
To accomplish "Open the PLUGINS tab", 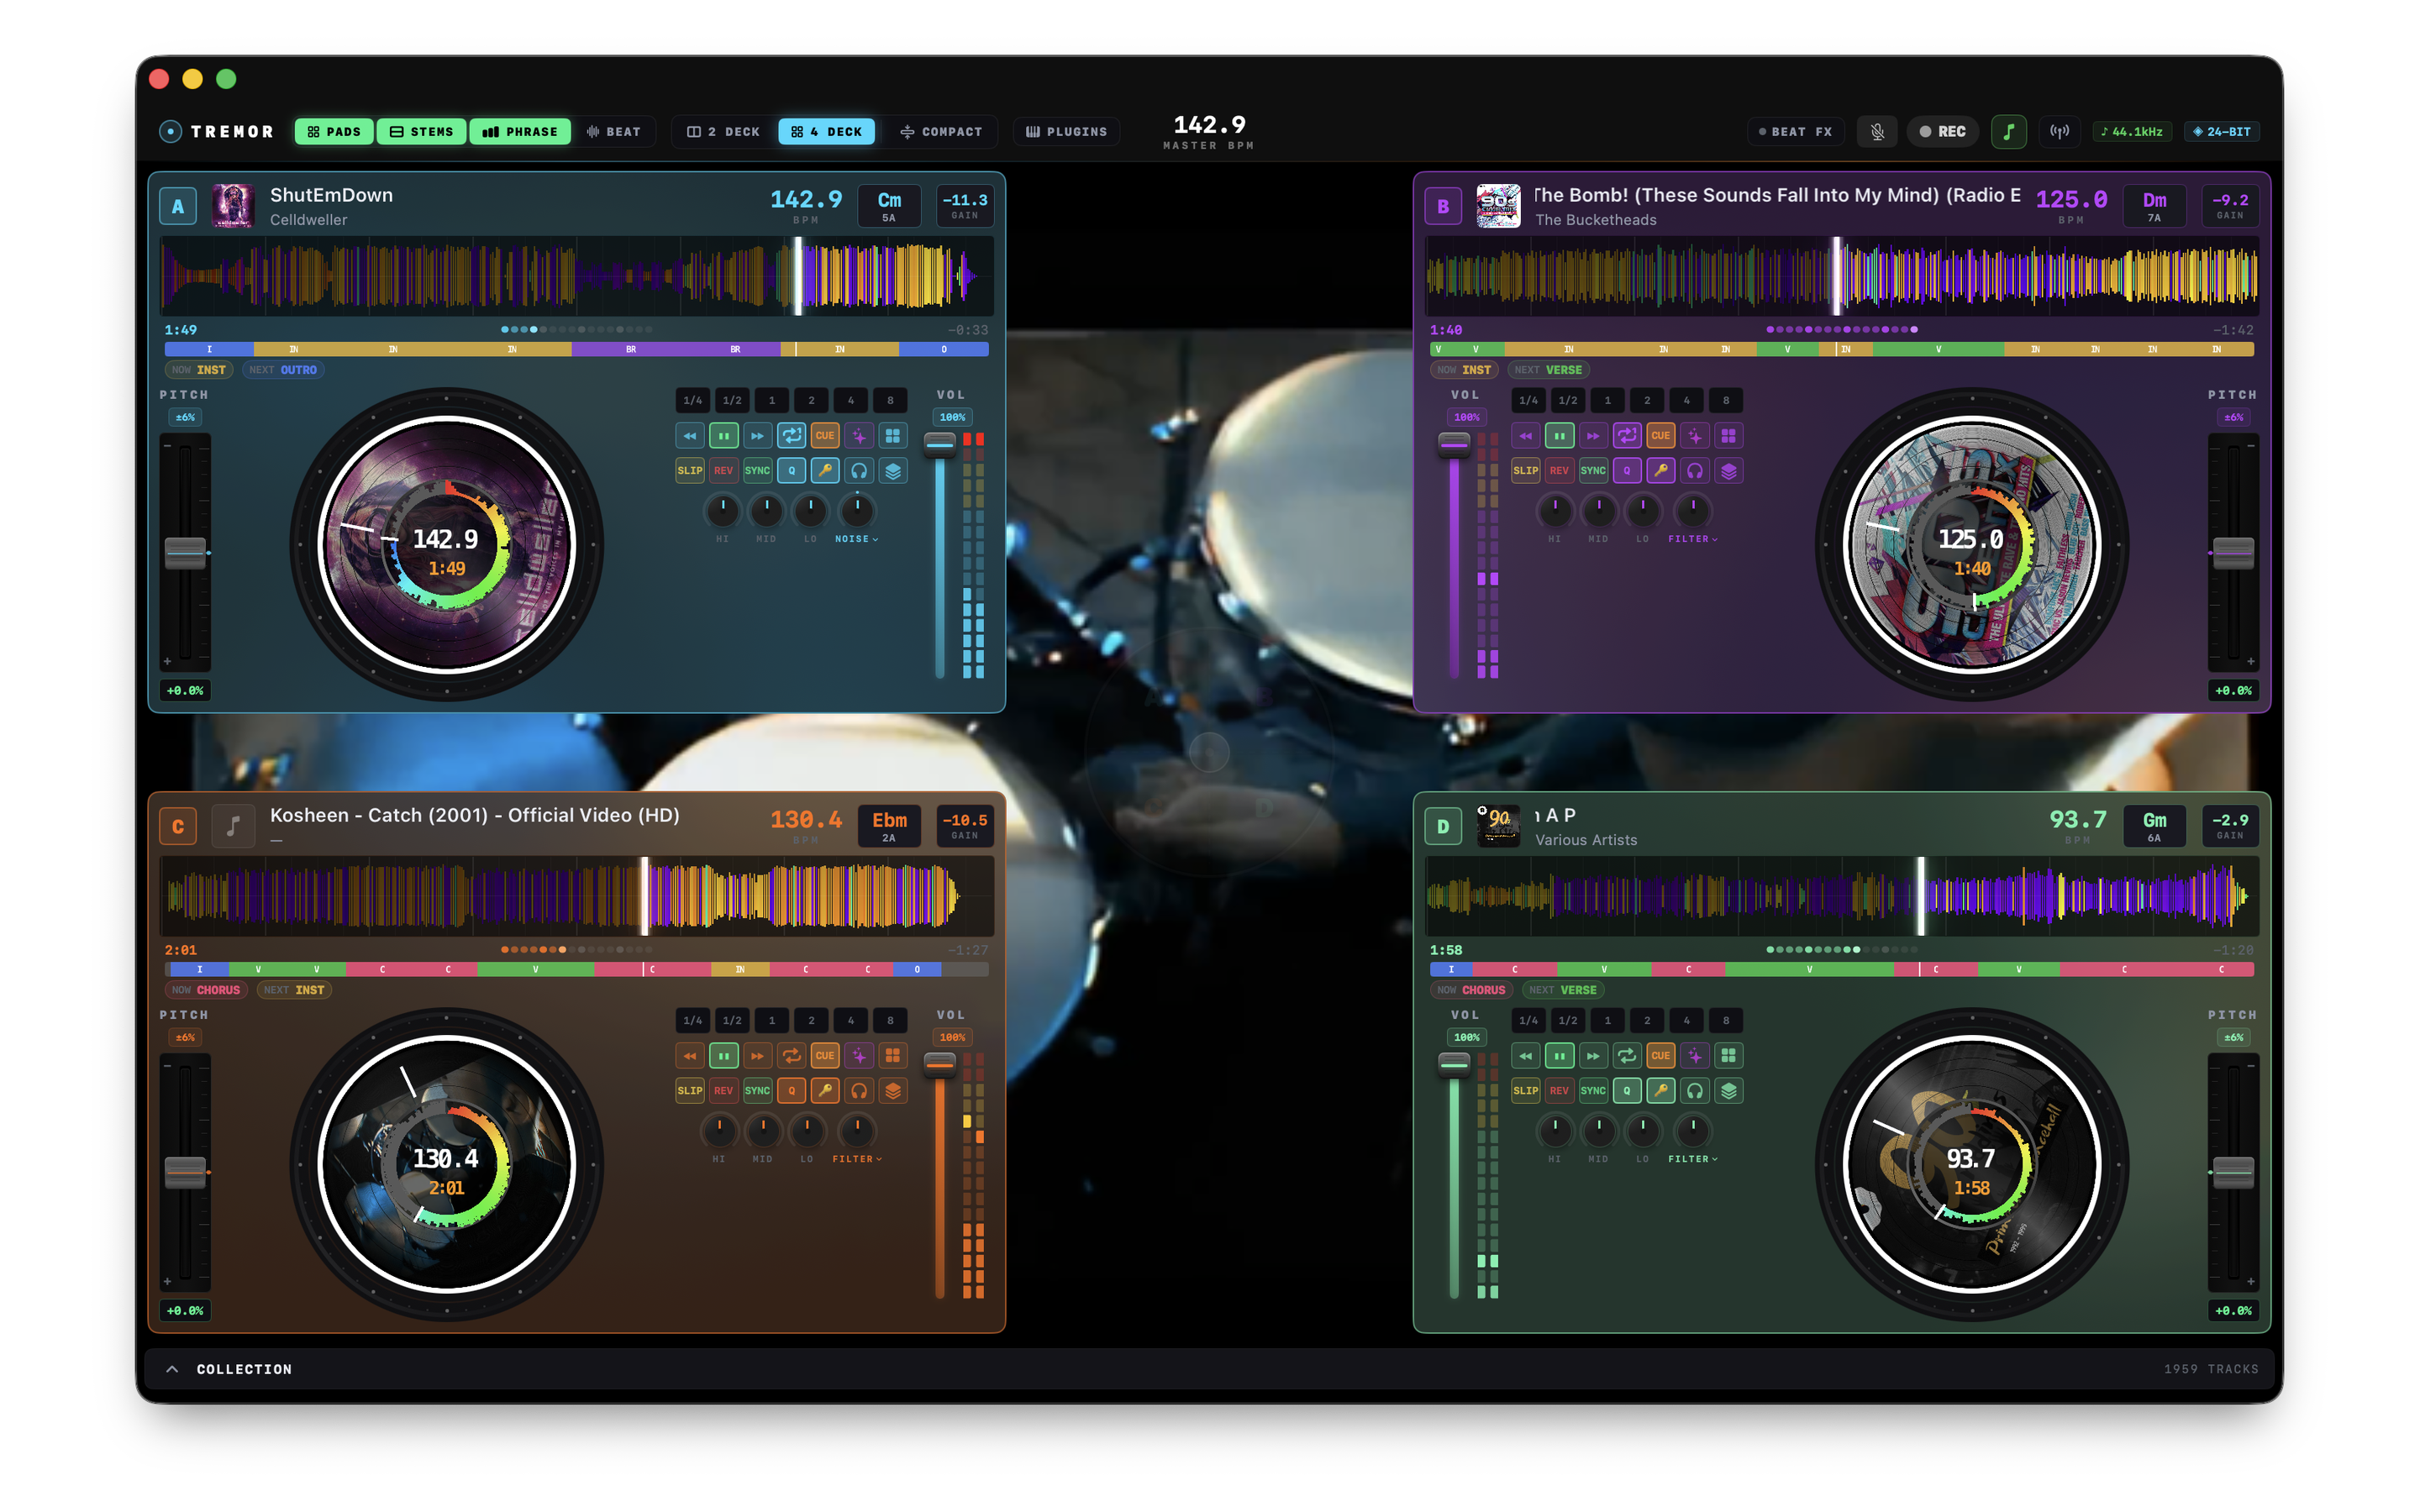I will 1066,132.
